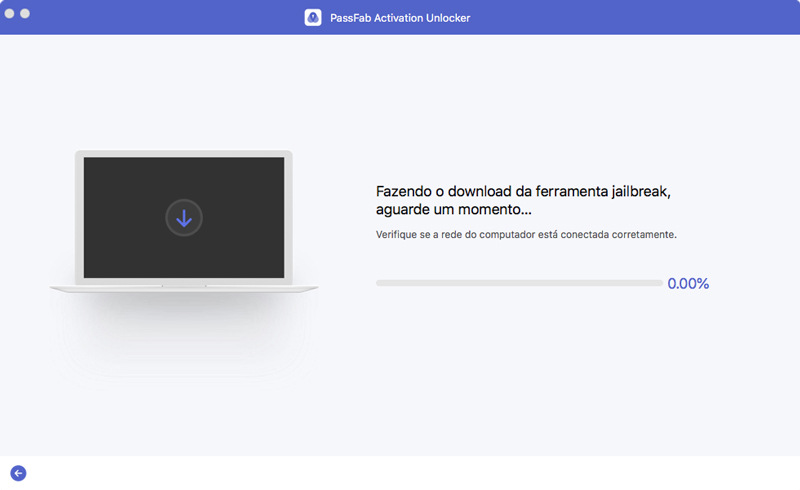Click the 'Fazendo o download da ferramenta jailbreak' heading
Viewport: 800px width, 490px height.
[523, 200]
